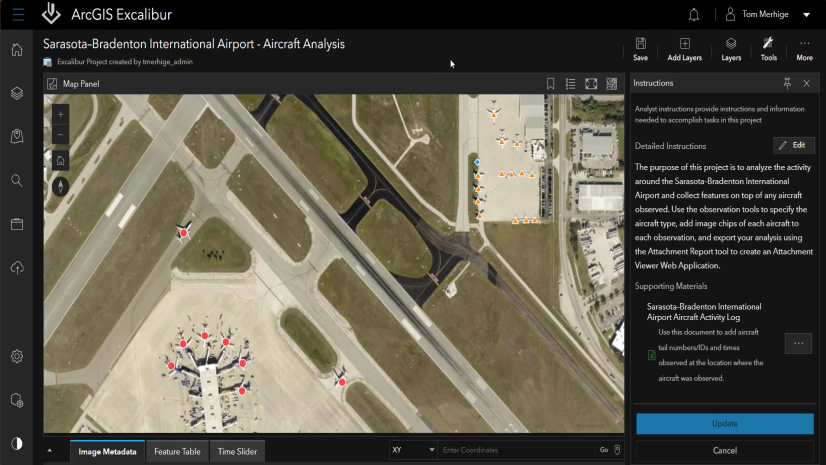Switch to the Time Slider tab
This screenshot has height=465, width=826.
coord(238,451)
